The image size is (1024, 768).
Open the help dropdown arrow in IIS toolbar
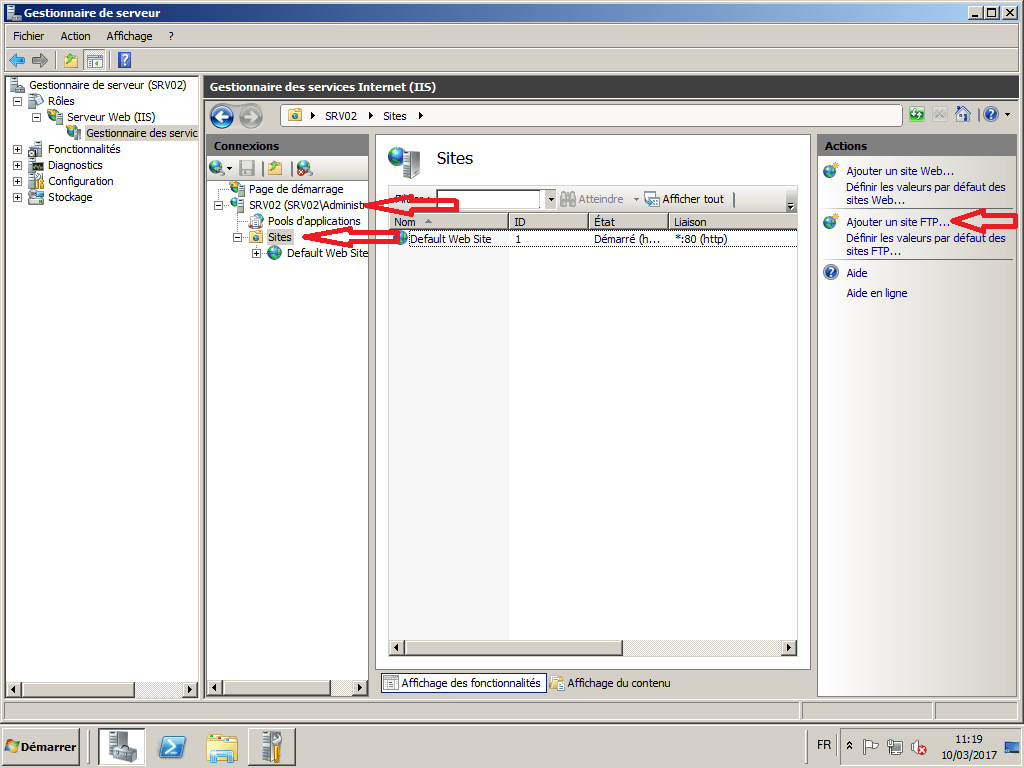[x=1006, y=115]
